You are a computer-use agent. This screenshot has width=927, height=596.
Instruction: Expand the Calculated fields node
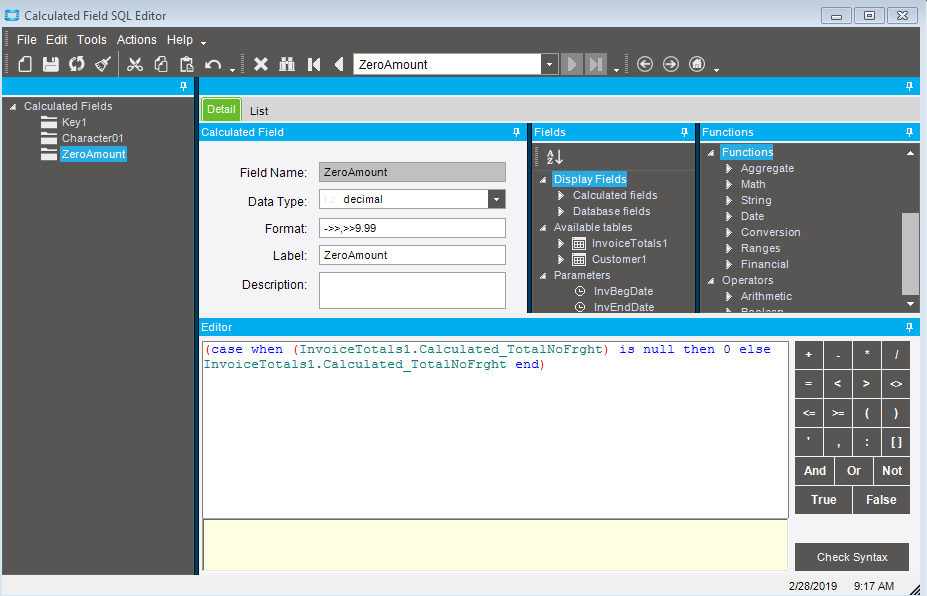coord(560,195)
